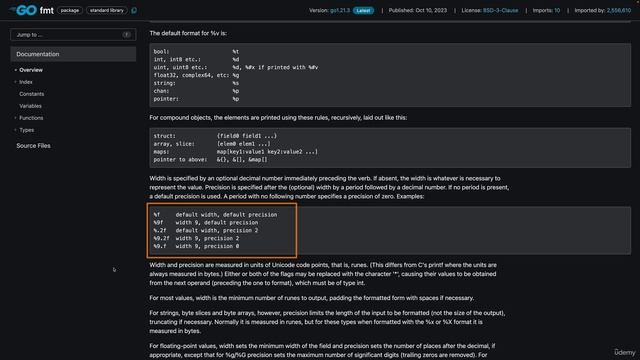The height and width of the screenshot is (360, 640).
Task: Click the Udemy watermark logo
Action: click(624, 352)
